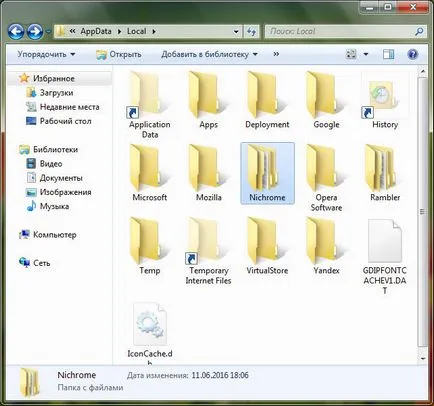Screen dimensions: 434x406
Task: Open the Упорядочить menu
Action: pos(46,54)
